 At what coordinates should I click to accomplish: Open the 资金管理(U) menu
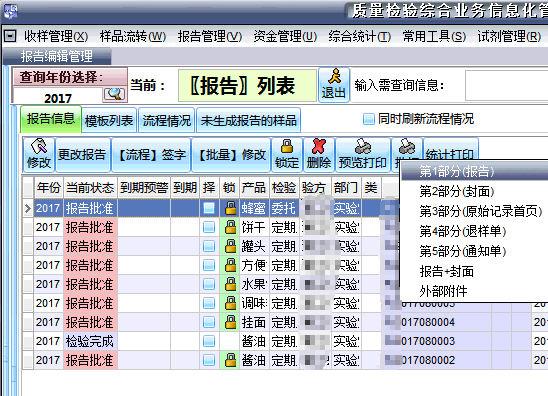(285, 36)
